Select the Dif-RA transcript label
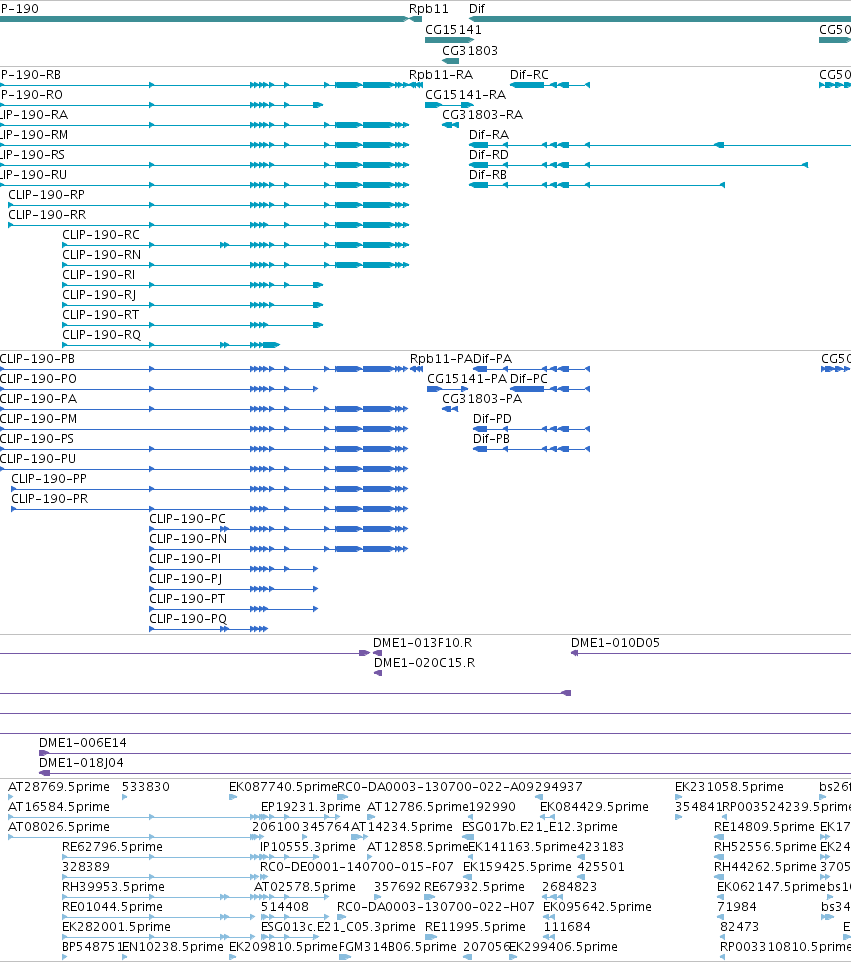The width and height of the screenshot is (851, 962). pyautogui.click(x=489, y=134)
